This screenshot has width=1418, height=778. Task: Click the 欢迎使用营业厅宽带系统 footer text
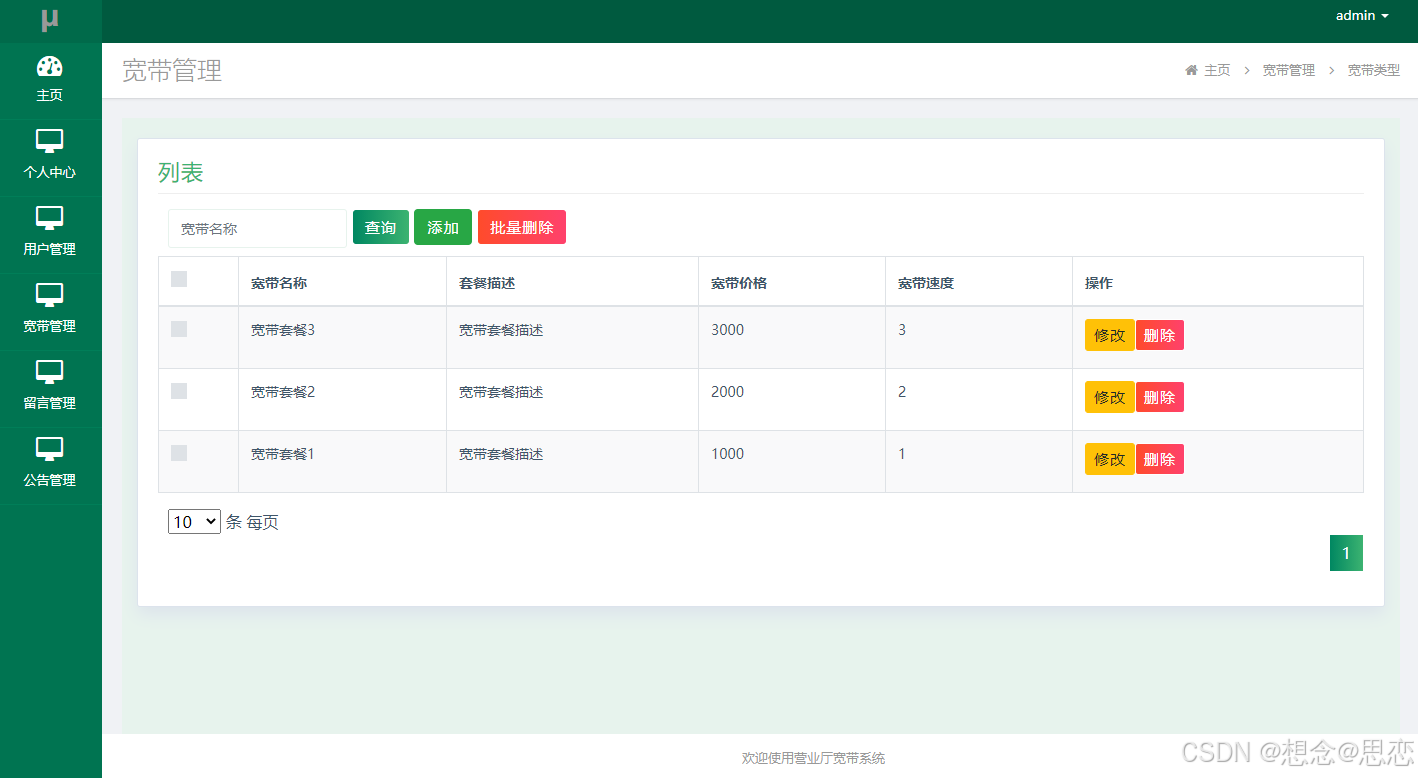813,759
